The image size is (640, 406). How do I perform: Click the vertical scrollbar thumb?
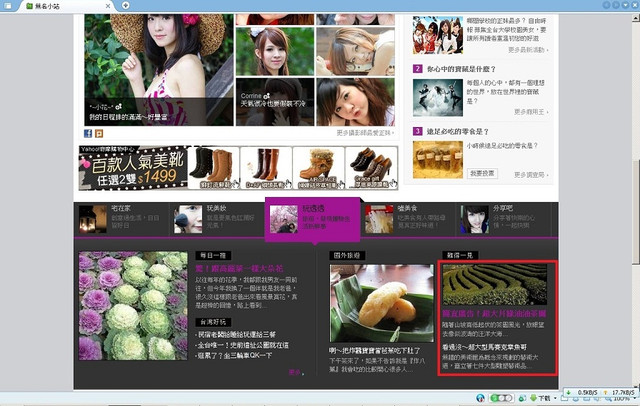point(636,210)
